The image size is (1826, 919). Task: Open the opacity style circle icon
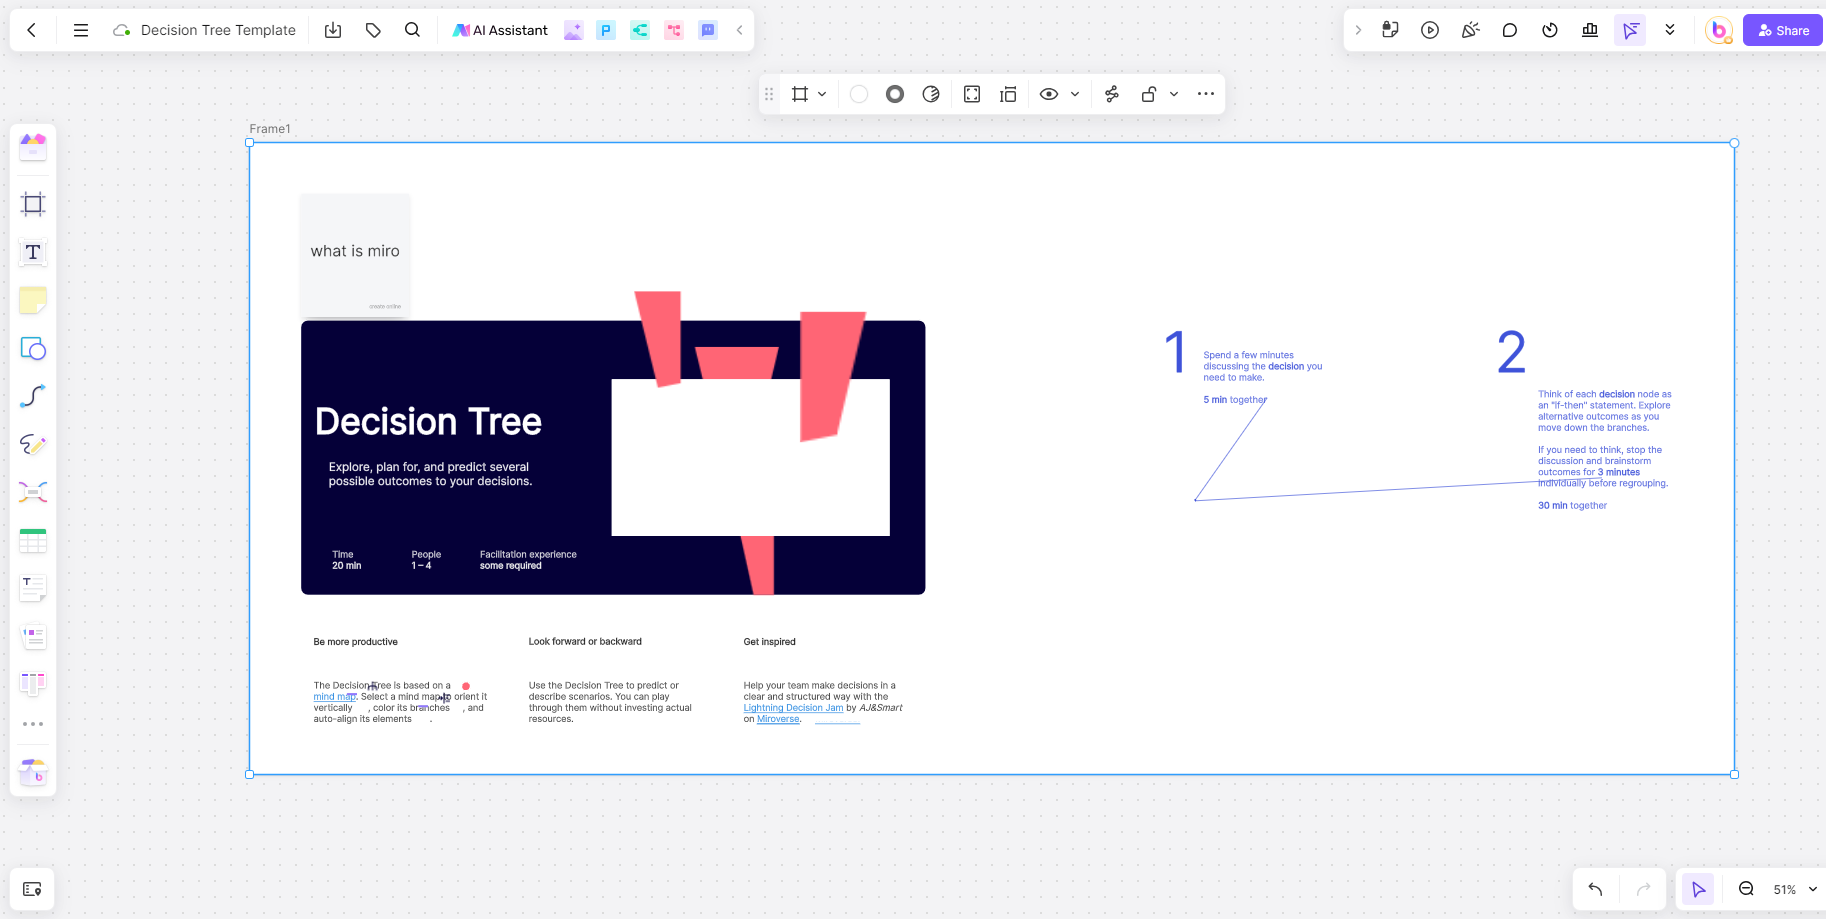(931, 94)
